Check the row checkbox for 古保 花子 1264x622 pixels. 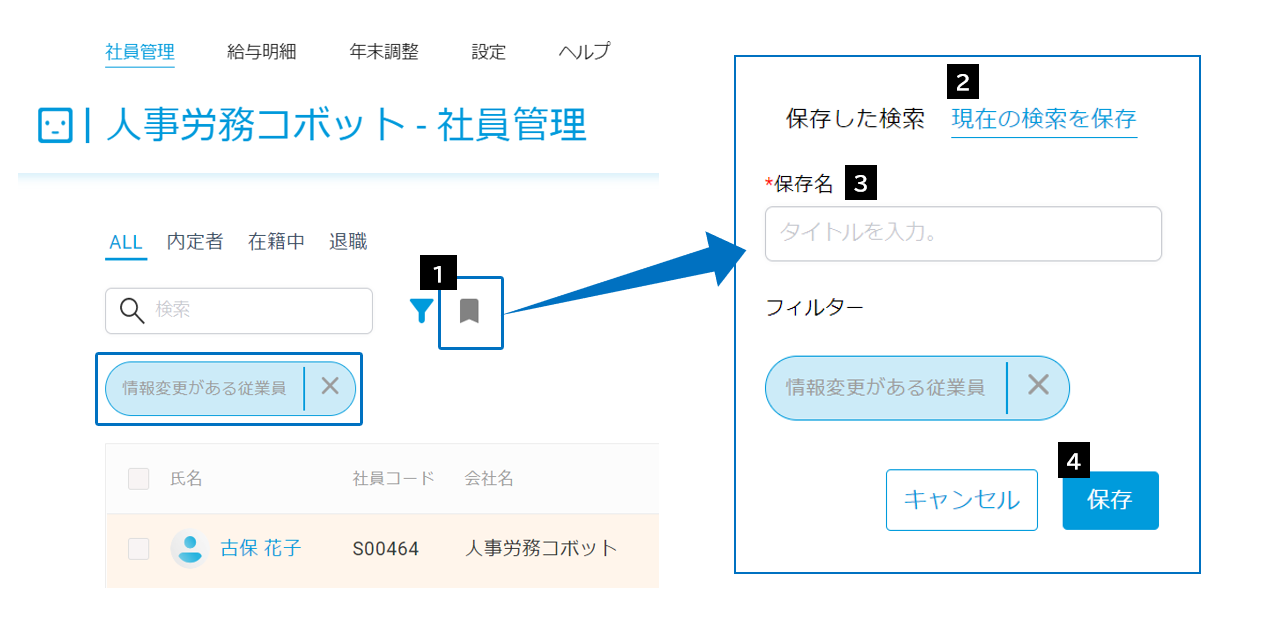coord(138,548)
